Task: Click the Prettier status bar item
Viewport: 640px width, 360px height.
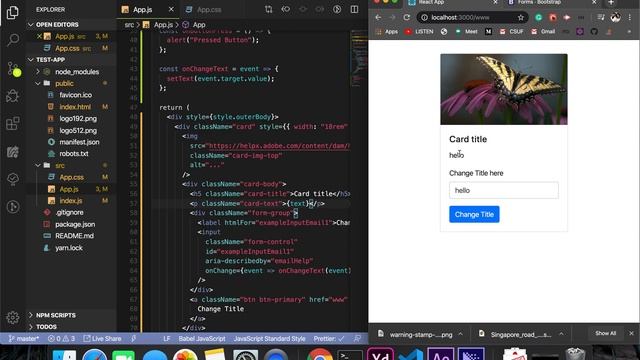Action: click(x=329, y=338)
